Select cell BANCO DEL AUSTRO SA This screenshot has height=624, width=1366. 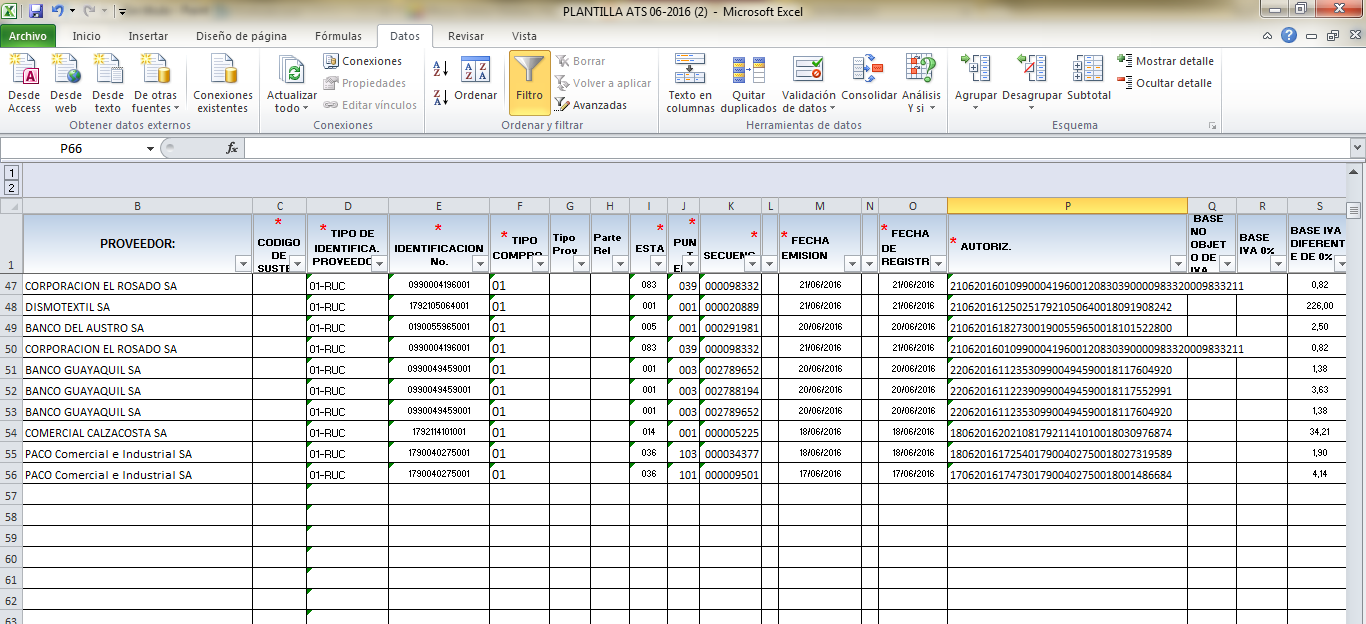[x=137, y=327]
